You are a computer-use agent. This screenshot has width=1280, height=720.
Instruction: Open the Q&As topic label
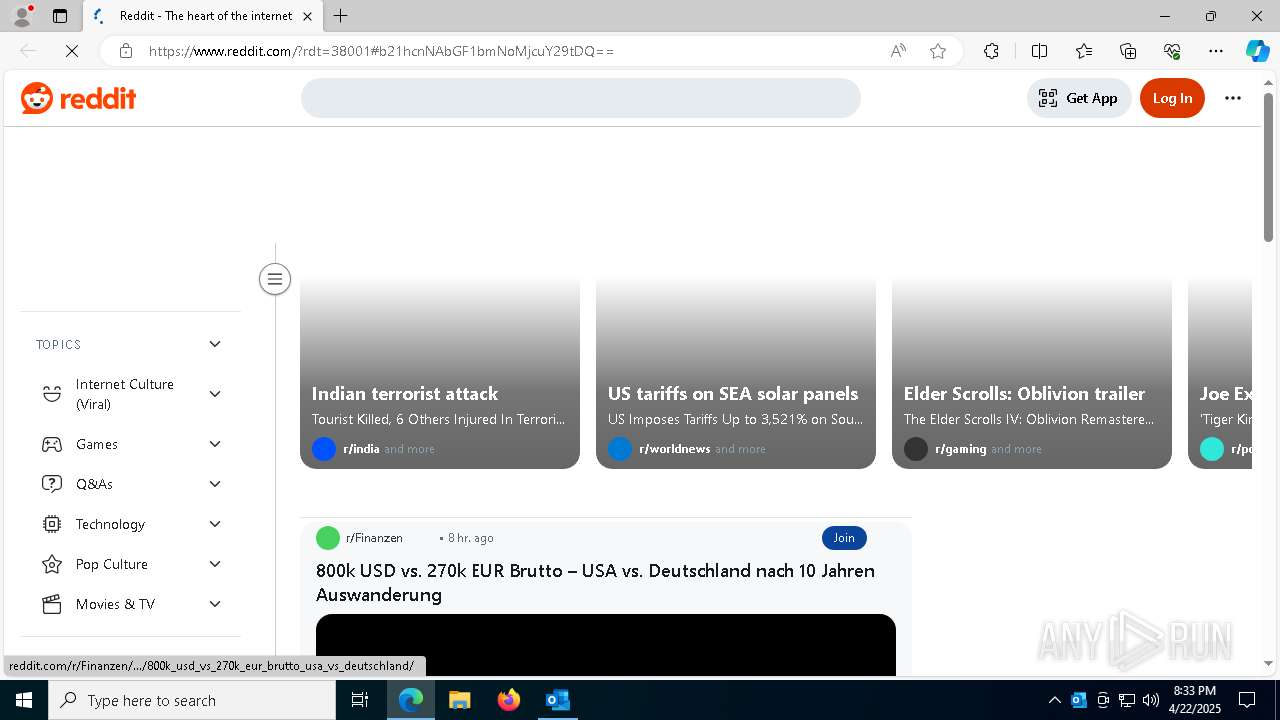coord(94,484)
